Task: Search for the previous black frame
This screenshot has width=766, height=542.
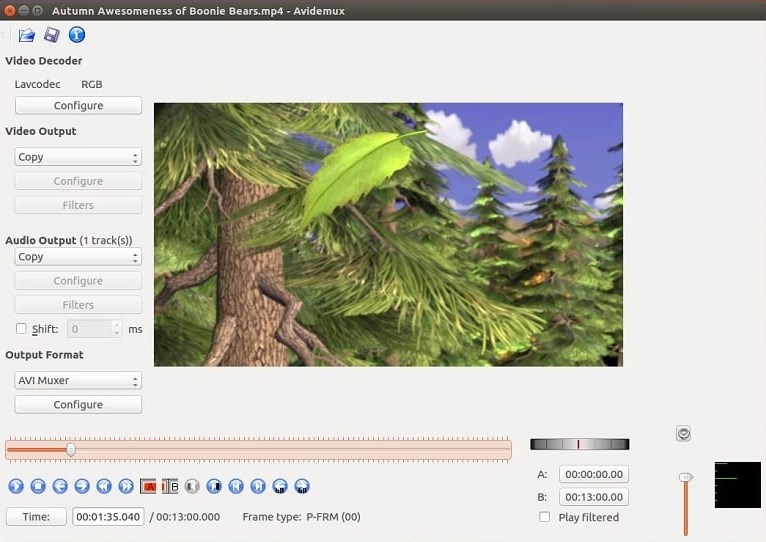Action: click(x=192, y=486)
